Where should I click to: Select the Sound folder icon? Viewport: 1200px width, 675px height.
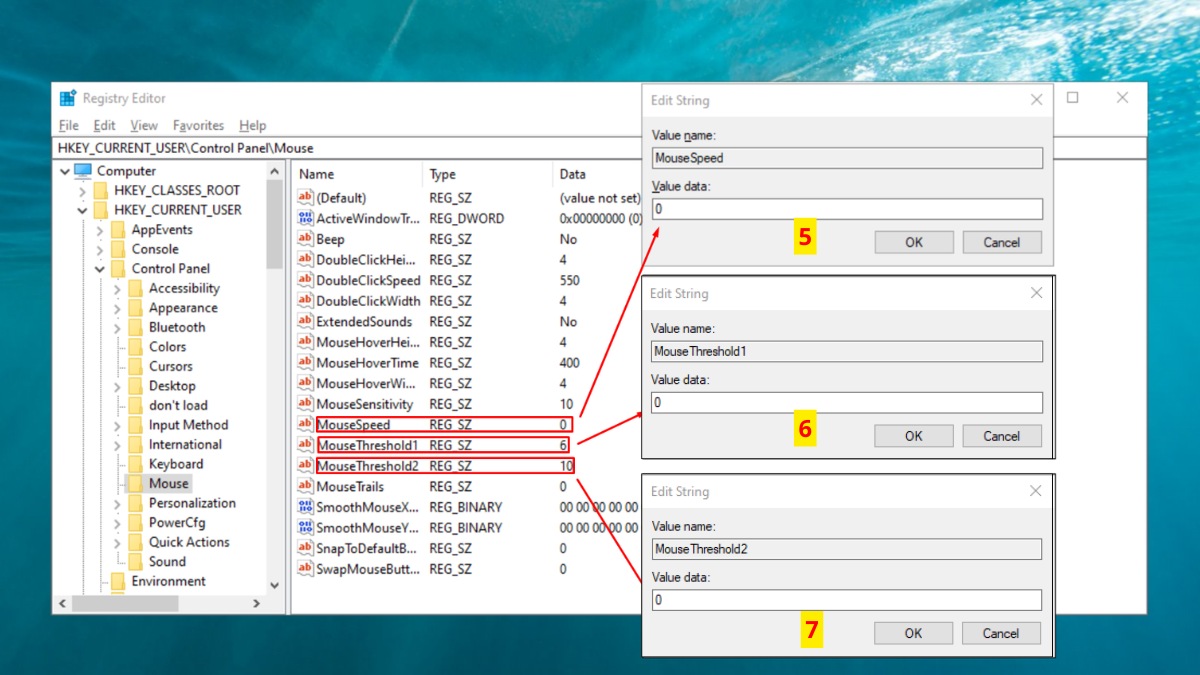(135, 562)
